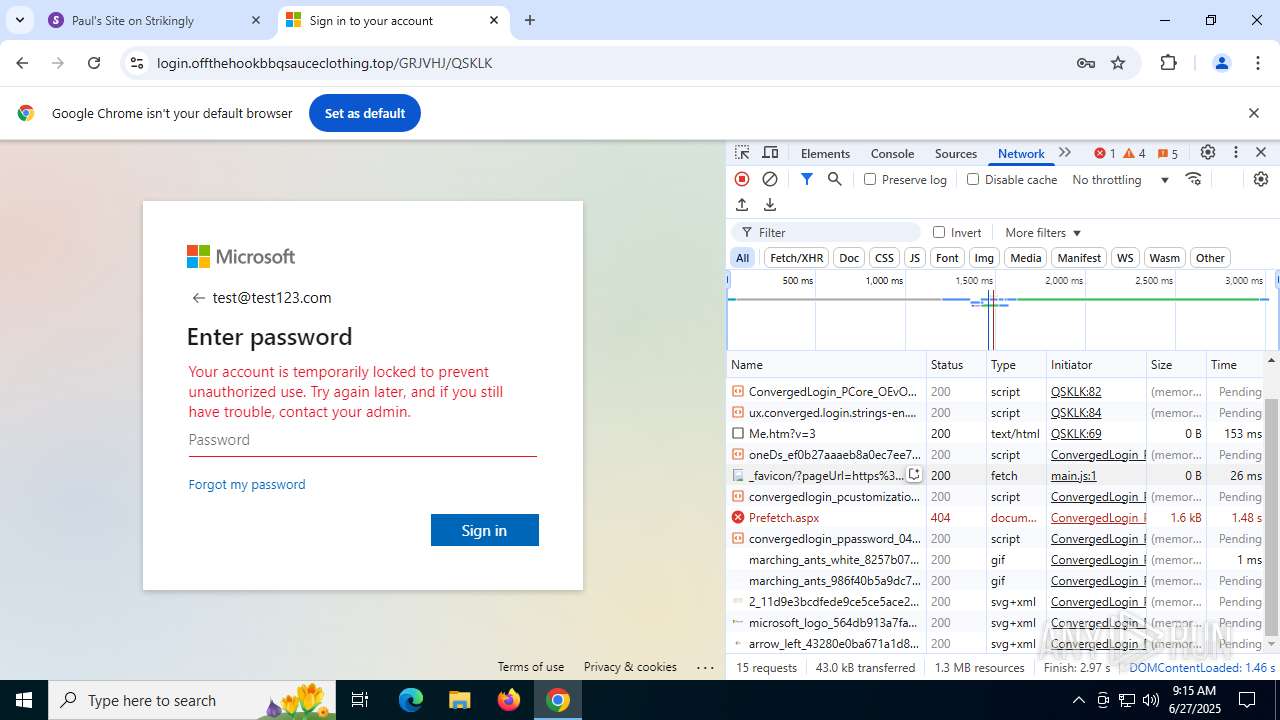Click the network requests vertical scrollbar

click(1272, 516)
